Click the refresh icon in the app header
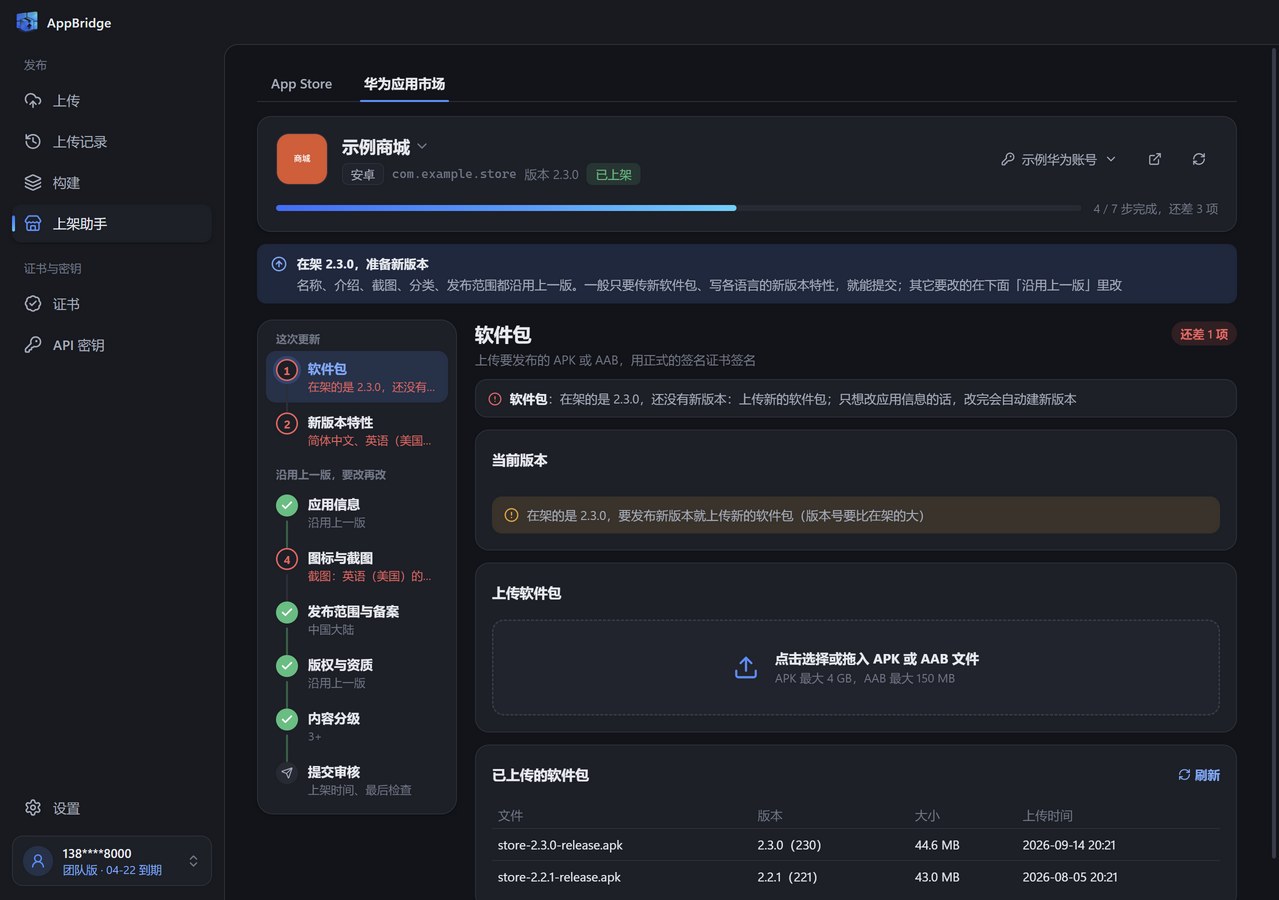Viewport: 1279px width, 900px height. coord(1199,159)
